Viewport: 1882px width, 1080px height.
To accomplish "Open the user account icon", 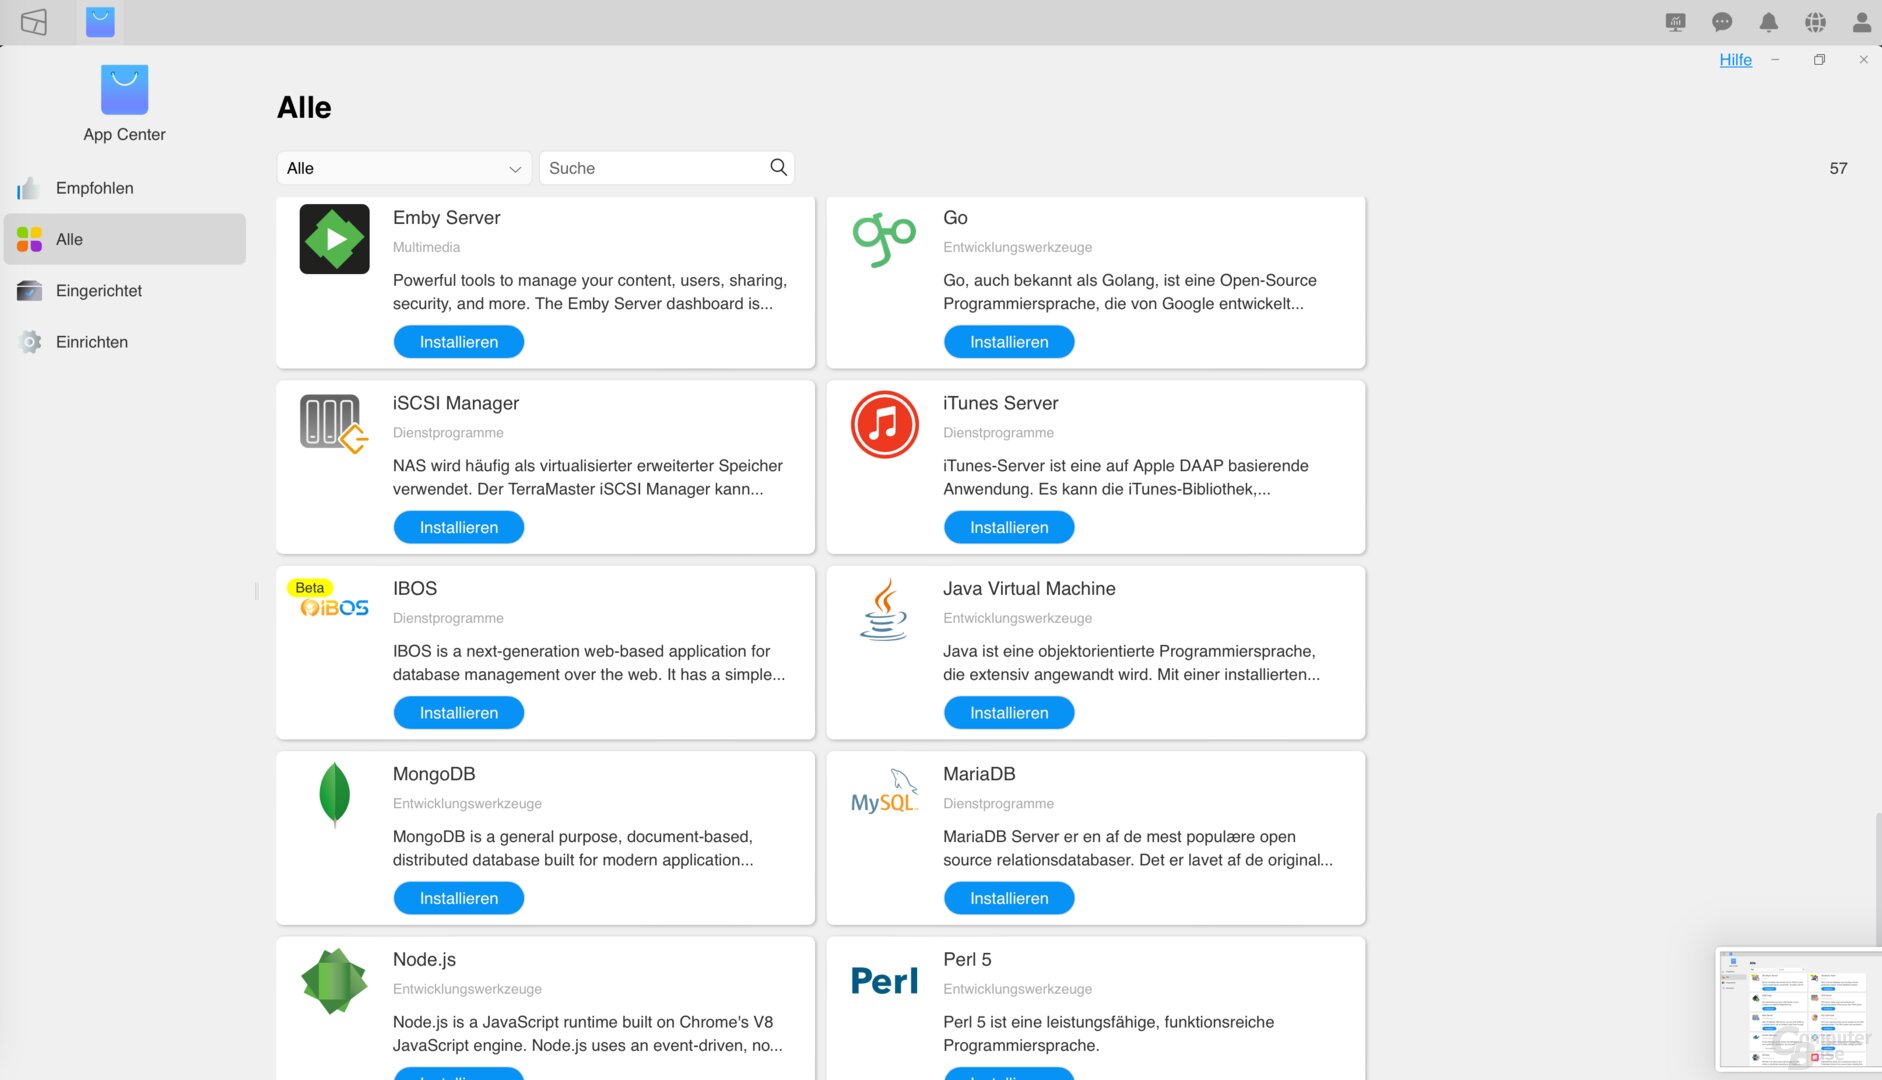I will pos(1861,22).
